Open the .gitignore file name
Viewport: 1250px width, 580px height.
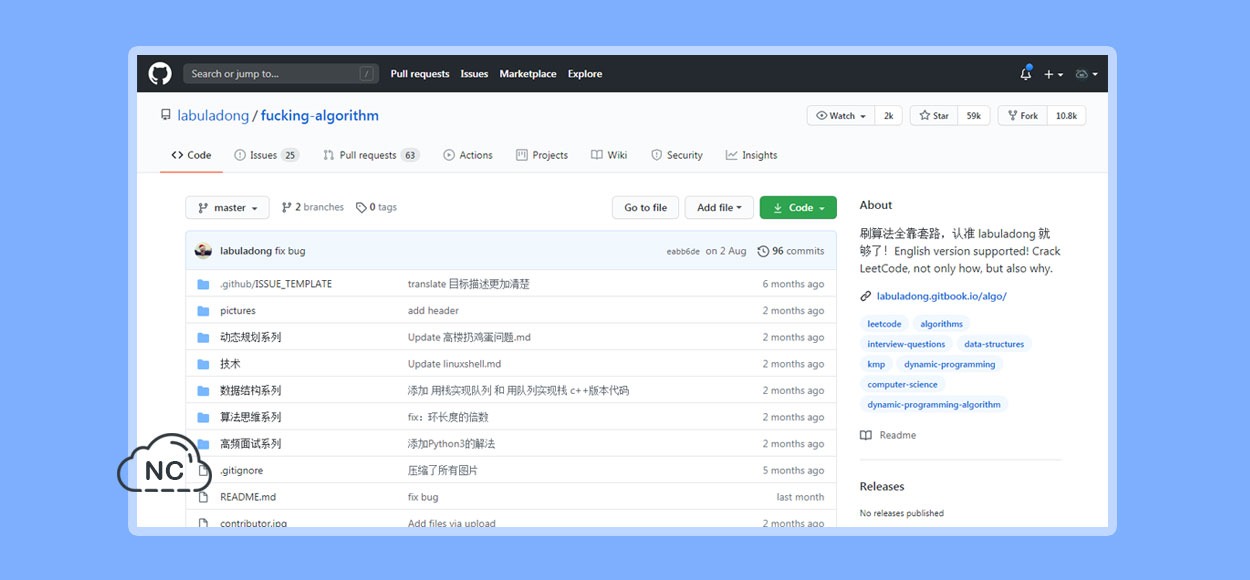click(x=242, y=470)
